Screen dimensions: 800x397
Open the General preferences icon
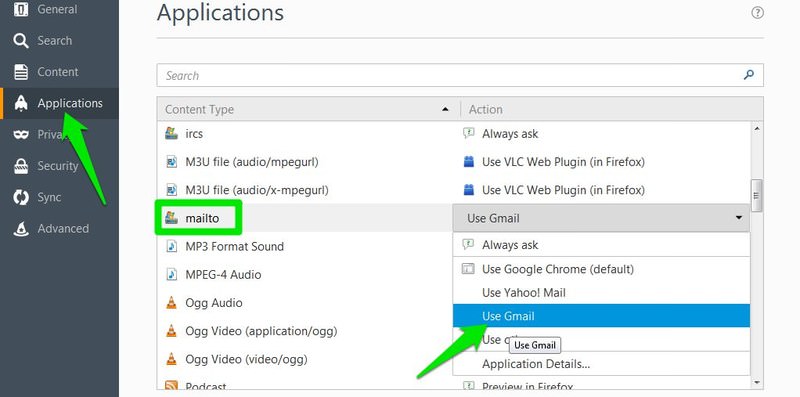[21, 9]
